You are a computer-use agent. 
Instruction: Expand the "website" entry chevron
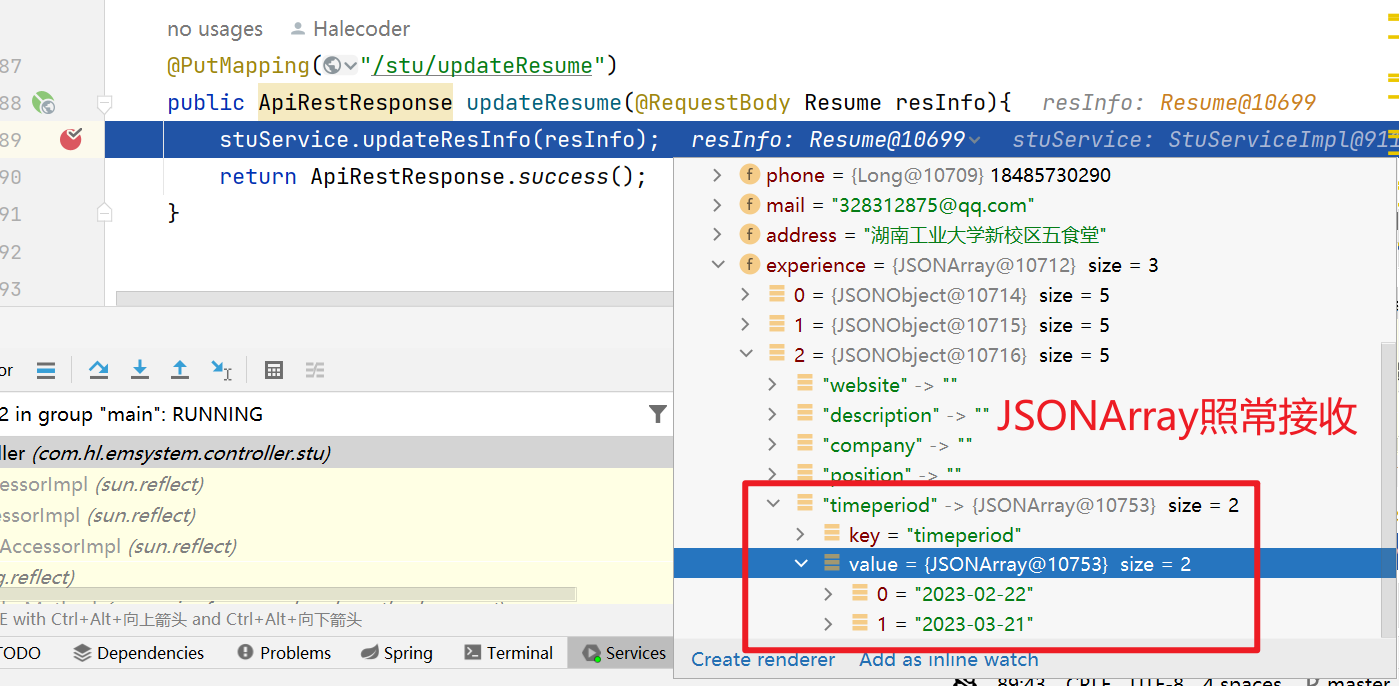coord(773,385)
